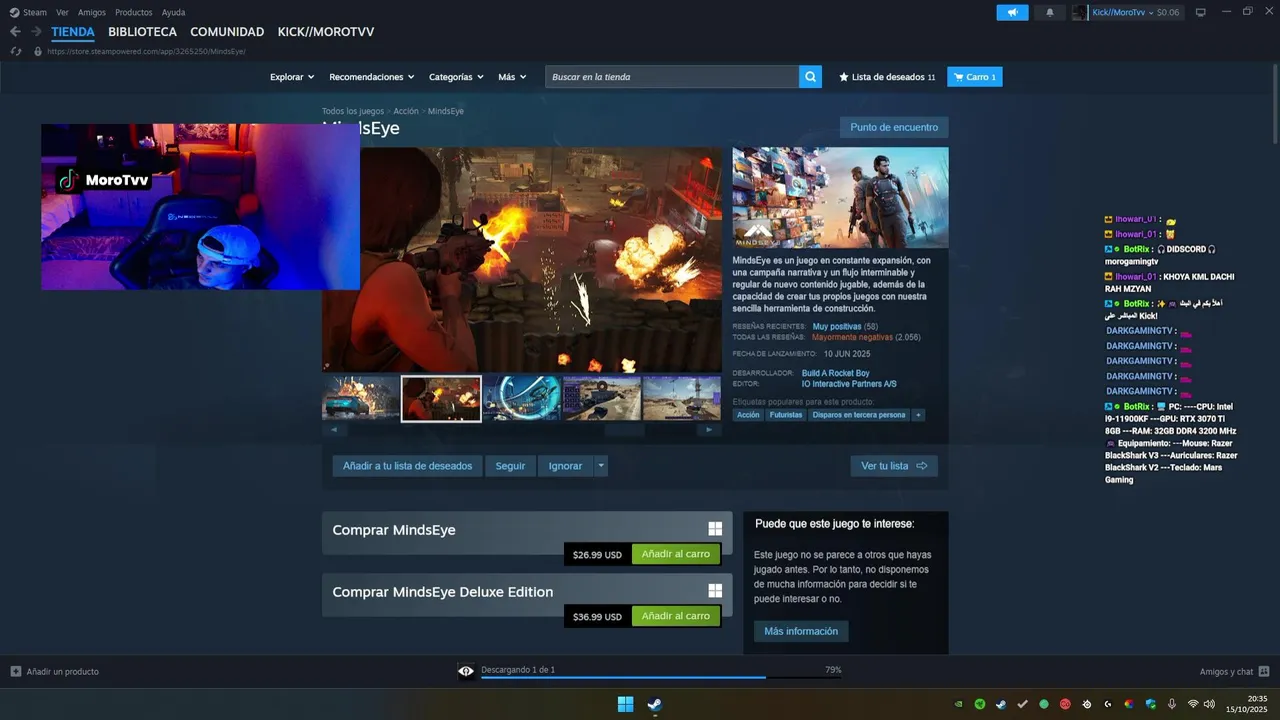Open IO Interactive Partners A/S publisher link
1280x720 pixels.
[x=849, y=384]
